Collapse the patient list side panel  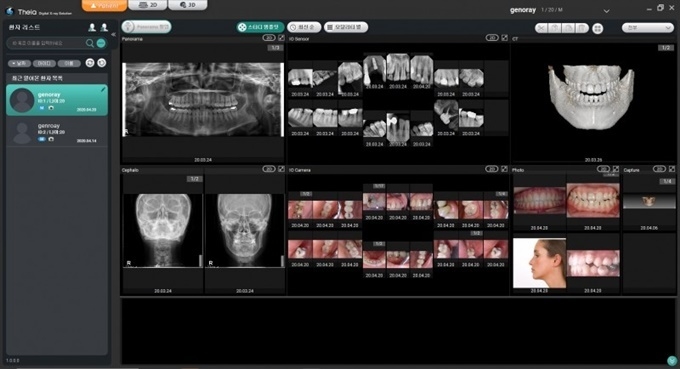point(113,34)
